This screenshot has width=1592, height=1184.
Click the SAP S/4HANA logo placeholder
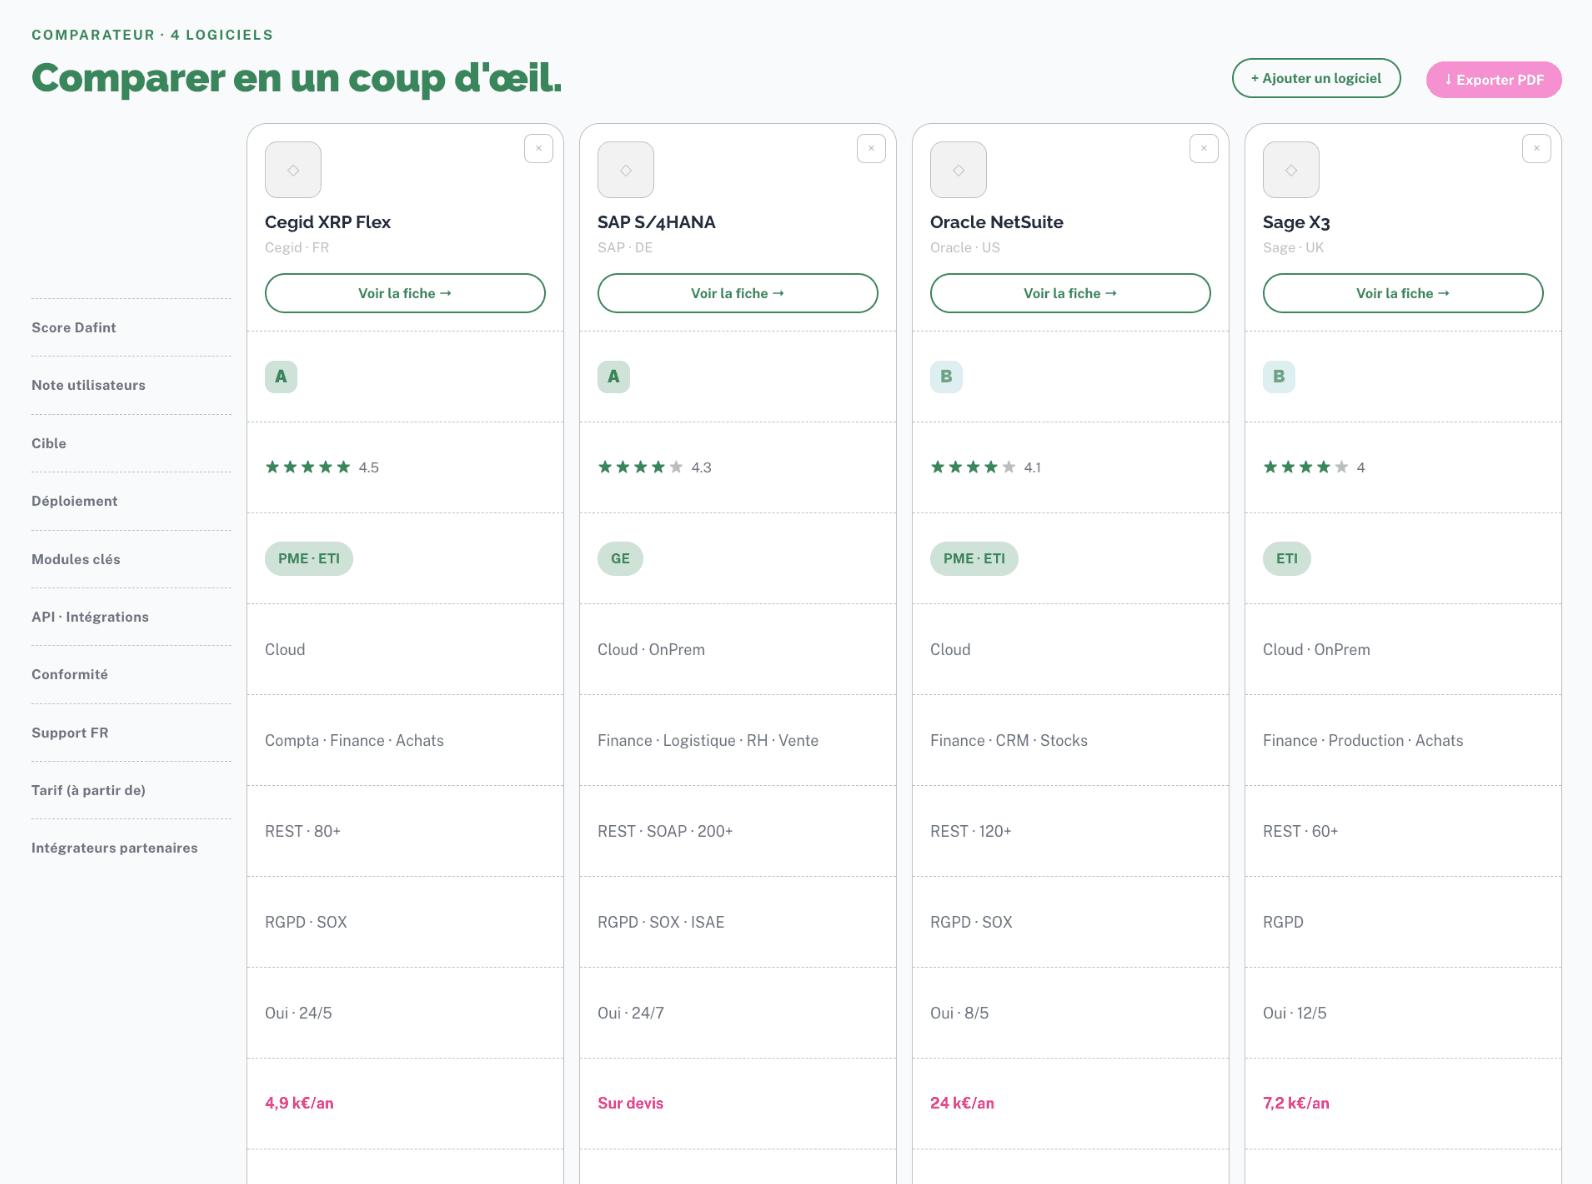point(626,170)
